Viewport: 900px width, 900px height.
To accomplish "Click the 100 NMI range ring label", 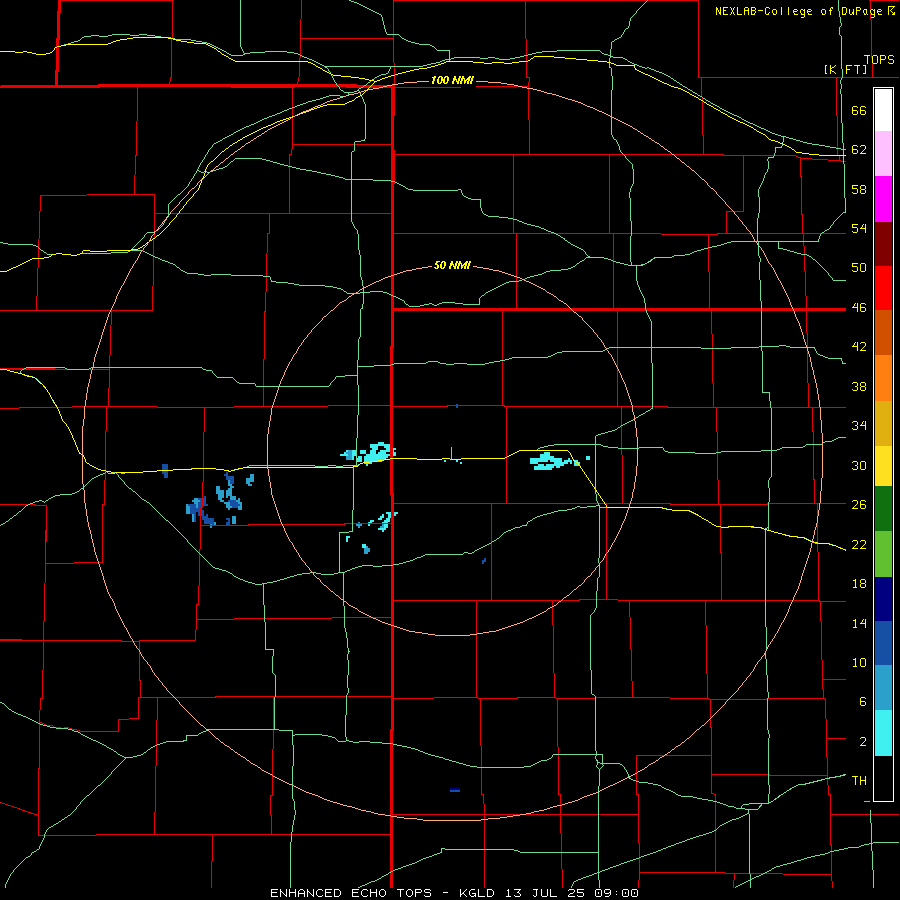I will [x=452, y=80].
